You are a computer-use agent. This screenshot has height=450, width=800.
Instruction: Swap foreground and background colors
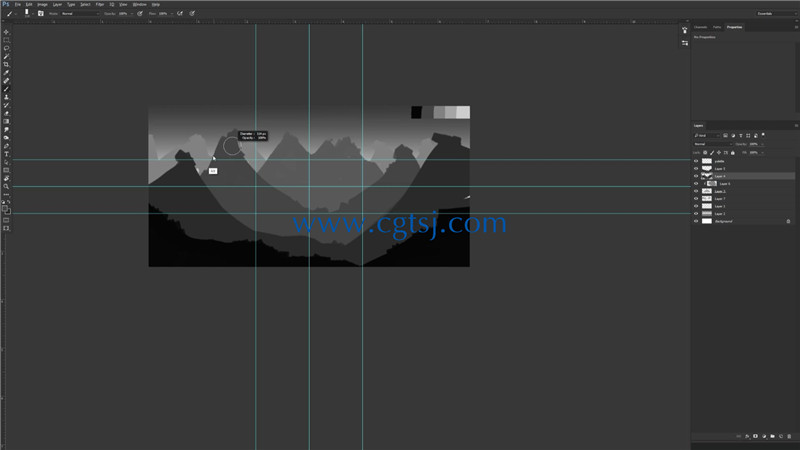click(x=9, y=202)
